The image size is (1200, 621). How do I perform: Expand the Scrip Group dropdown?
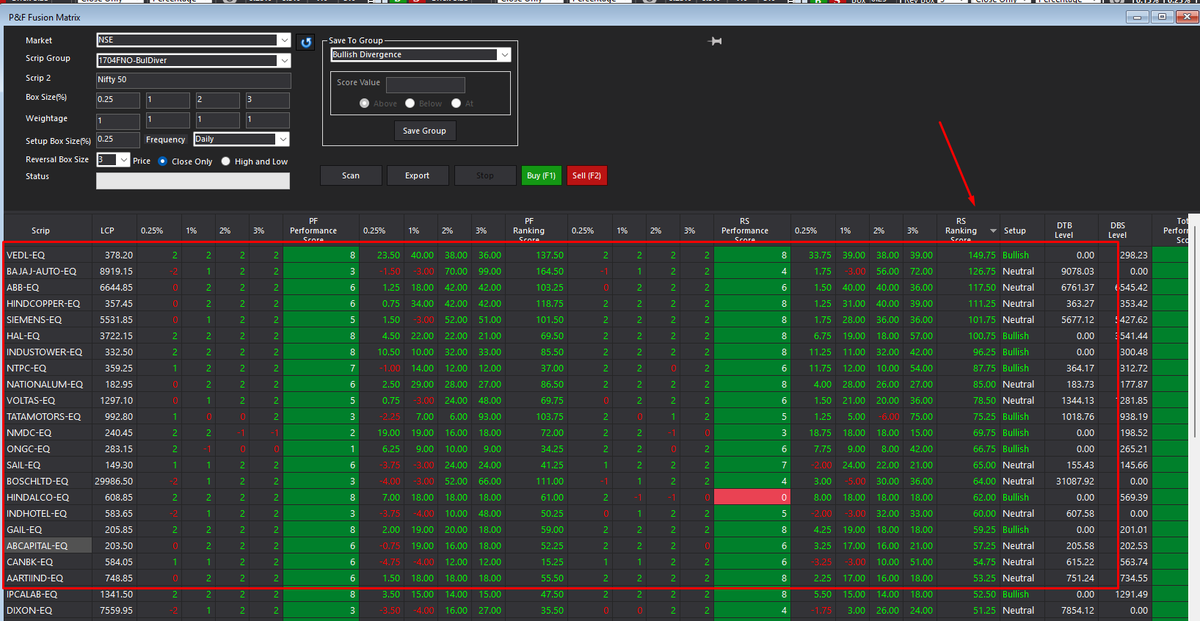[284, 60]
